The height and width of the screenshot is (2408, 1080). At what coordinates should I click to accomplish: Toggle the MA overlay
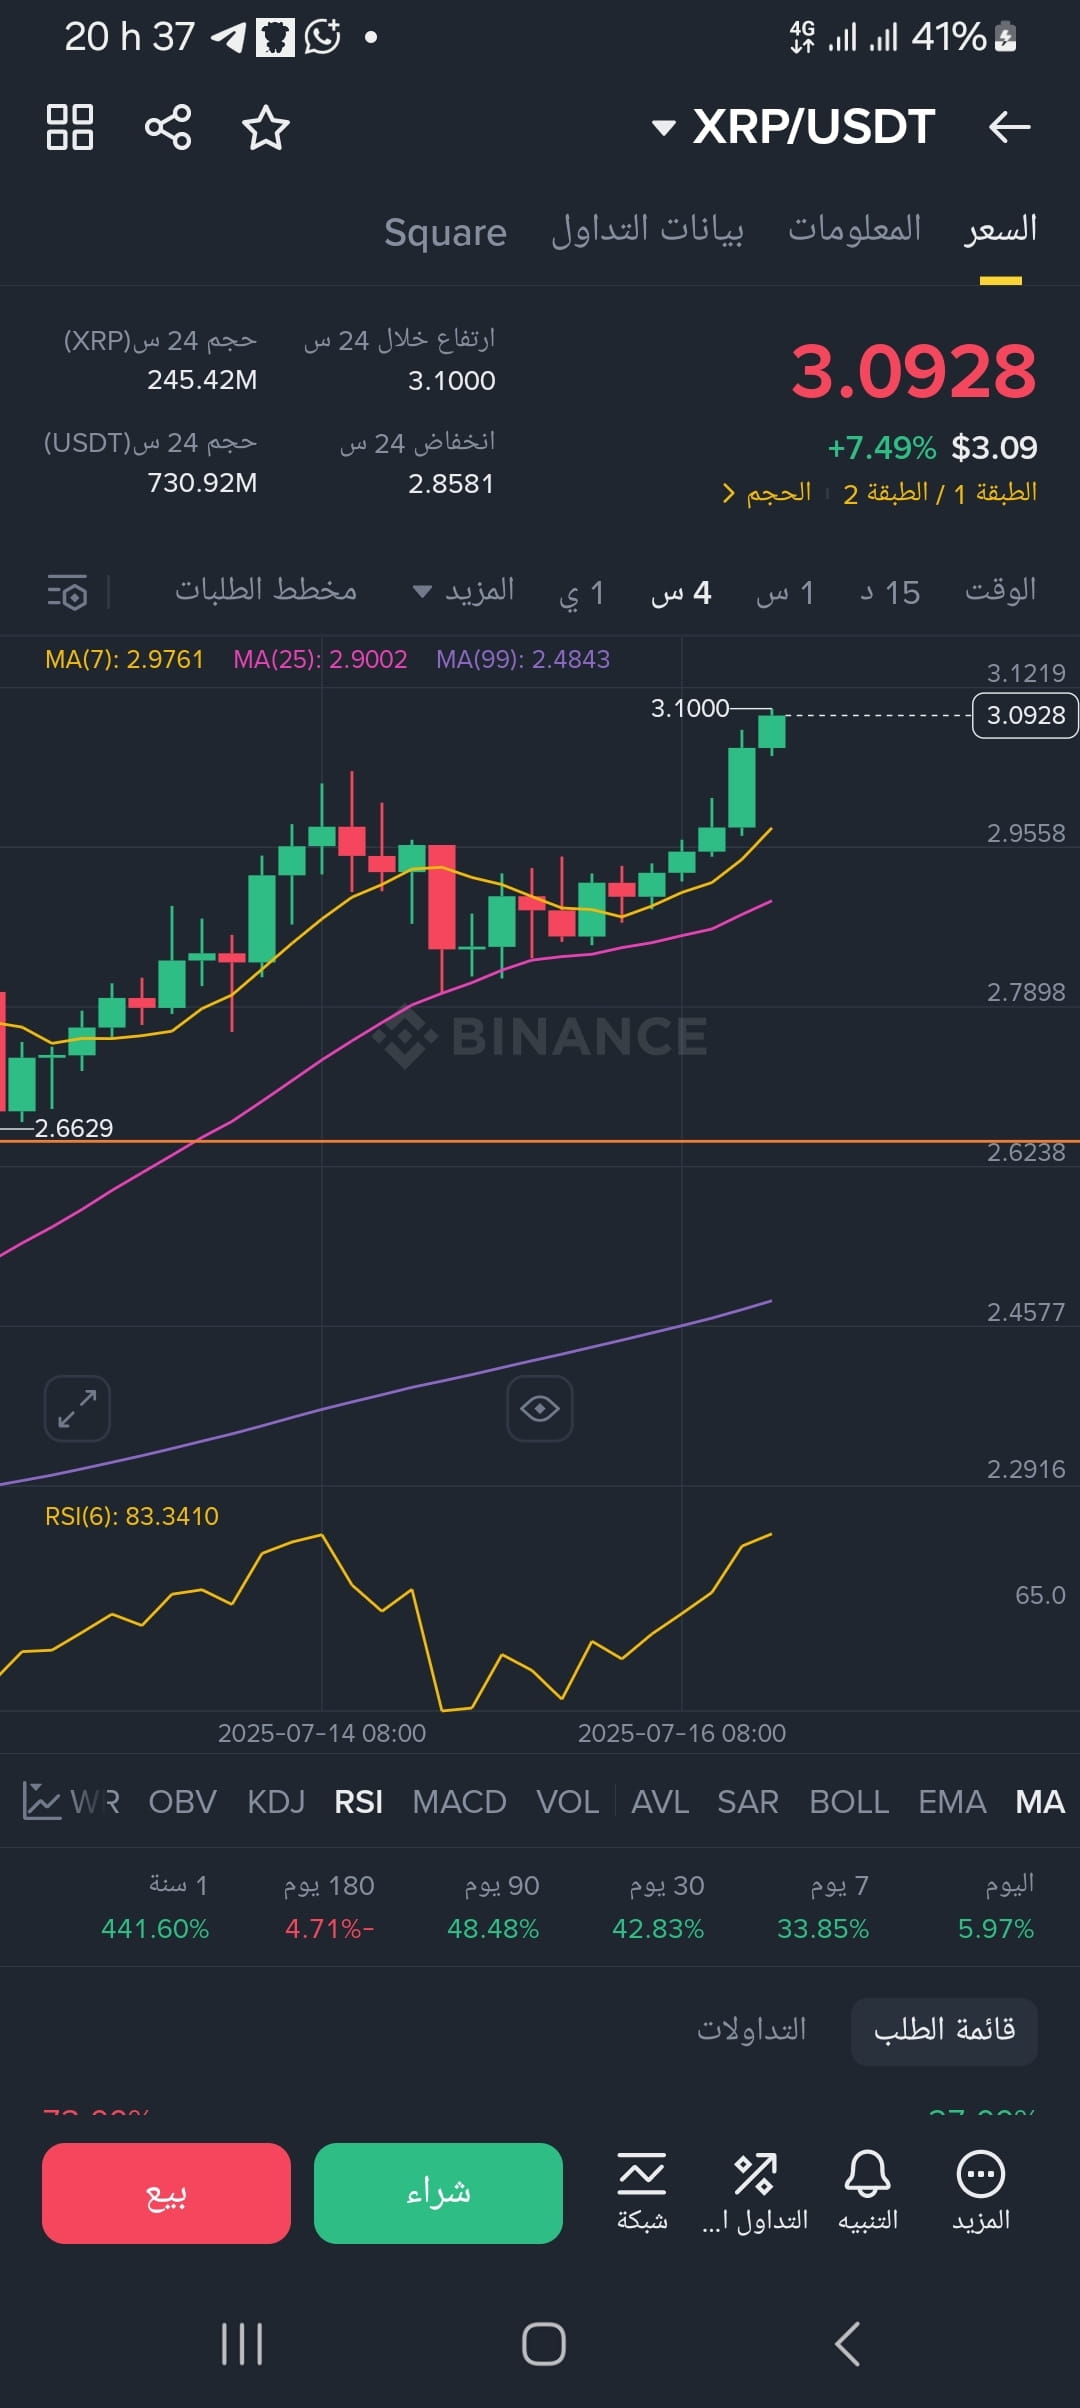(1040, 1802)
